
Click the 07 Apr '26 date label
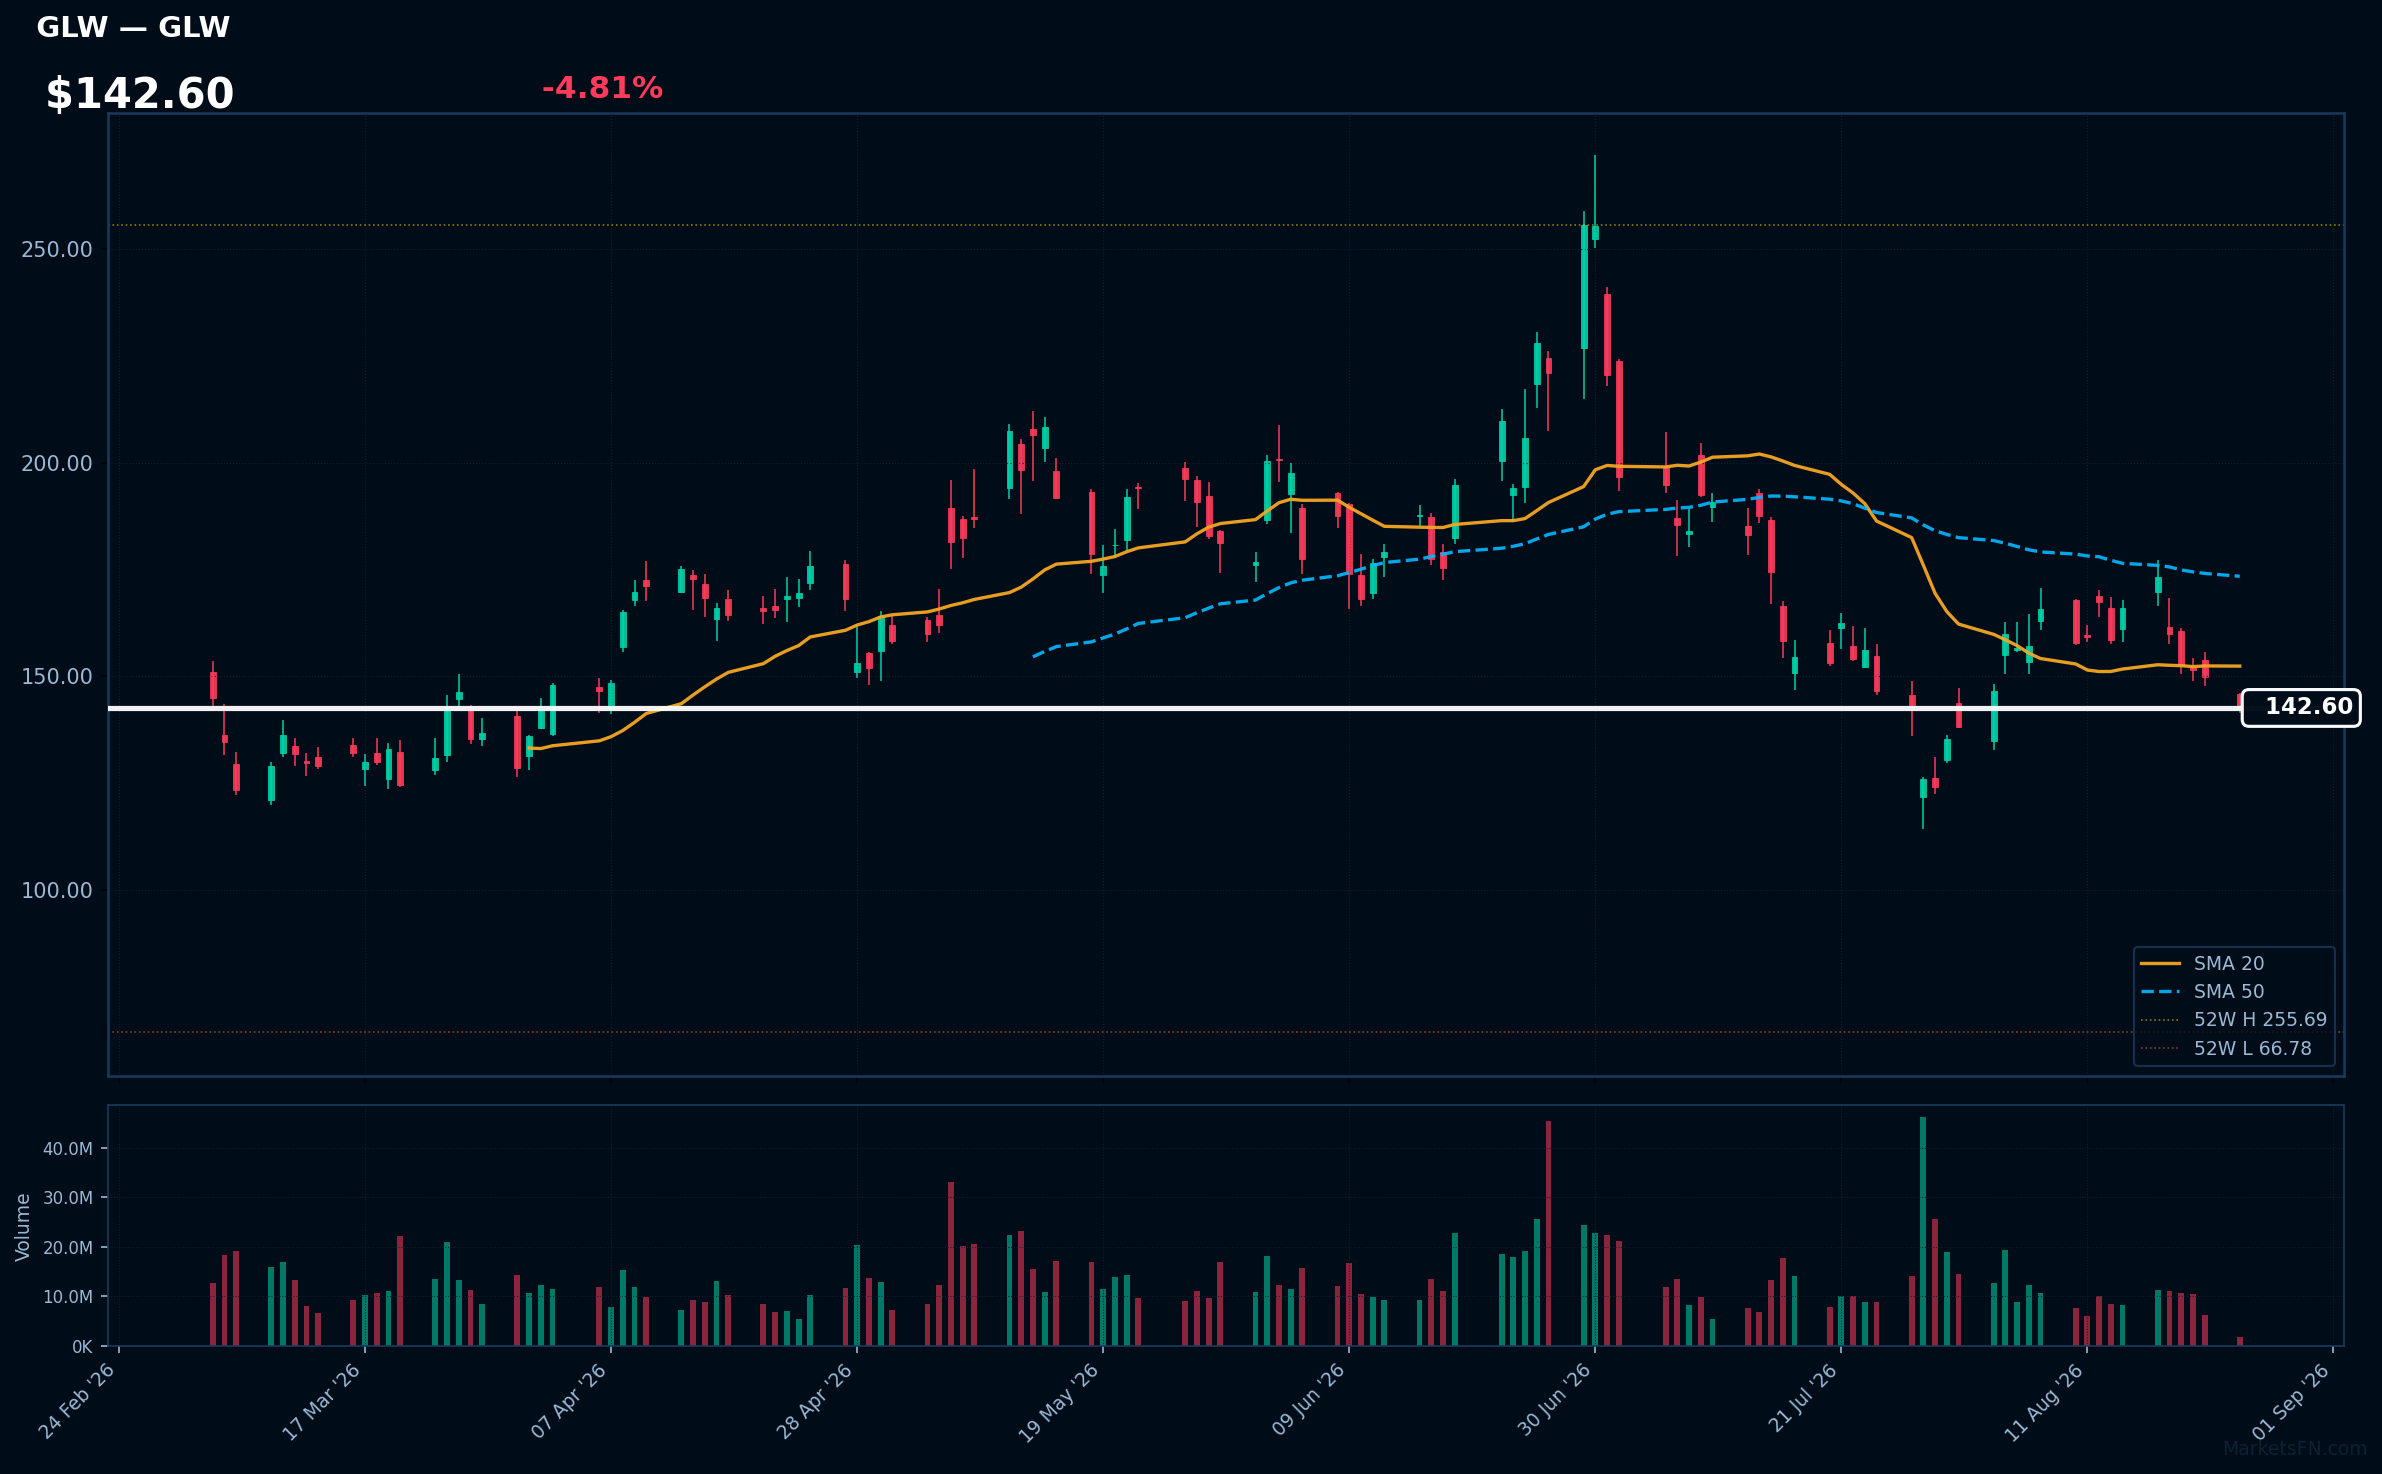pyautogui.click(x=569, y=1401)
